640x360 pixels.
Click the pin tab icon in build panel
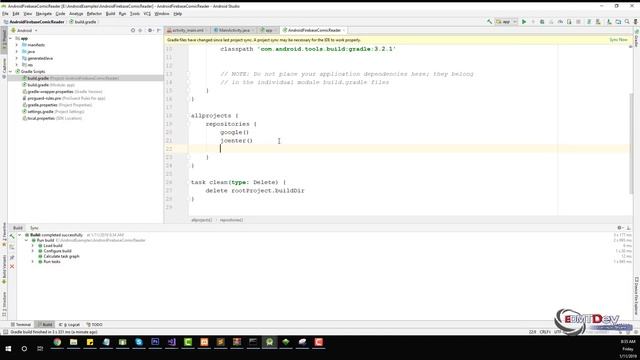point(12,257)
